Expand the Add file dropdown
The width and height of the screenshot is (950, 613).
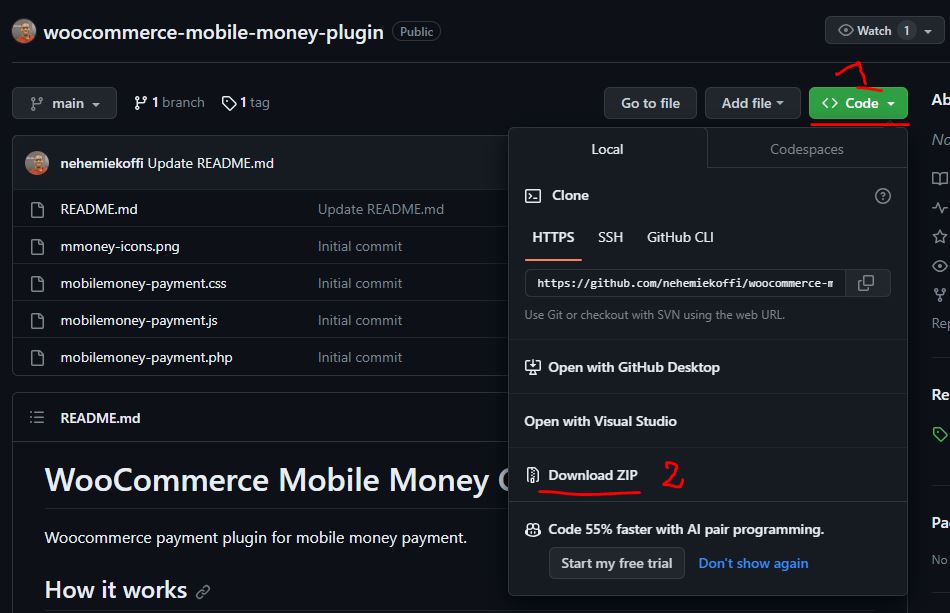pyautogui.click(x=752, y=104)
